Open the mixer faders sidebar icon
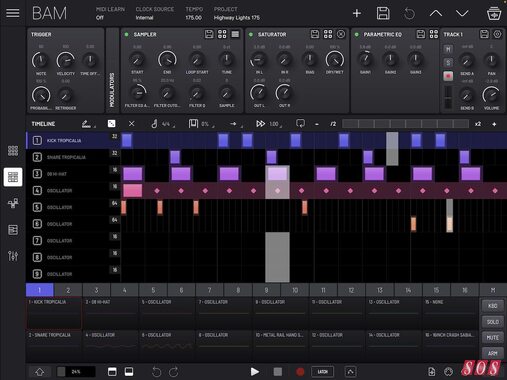This screenshot has height=380, width=507. pos(13,256)
